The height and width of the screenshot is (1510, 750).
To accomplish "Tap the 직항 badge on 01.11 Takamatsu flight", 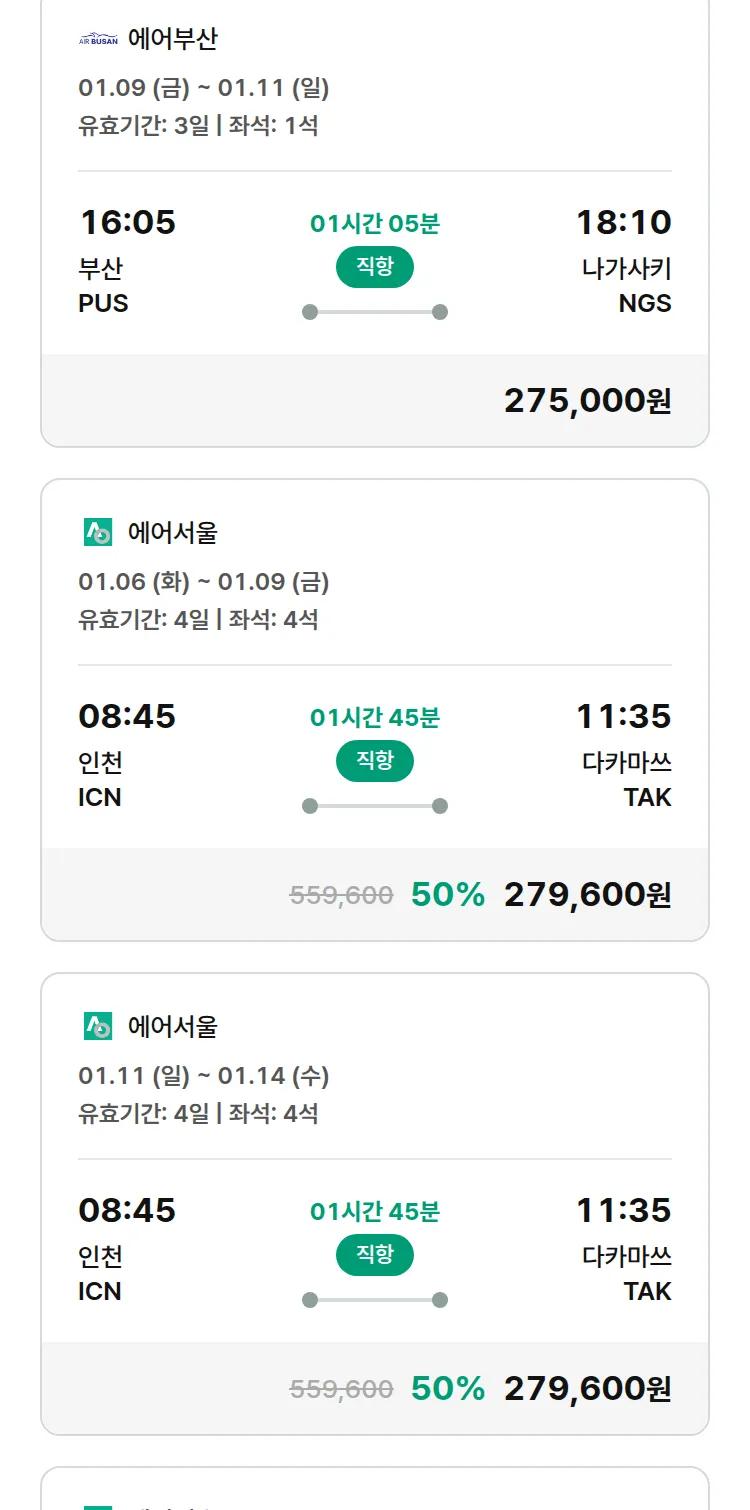I will pyautogui.click(x=375, y=1255).
